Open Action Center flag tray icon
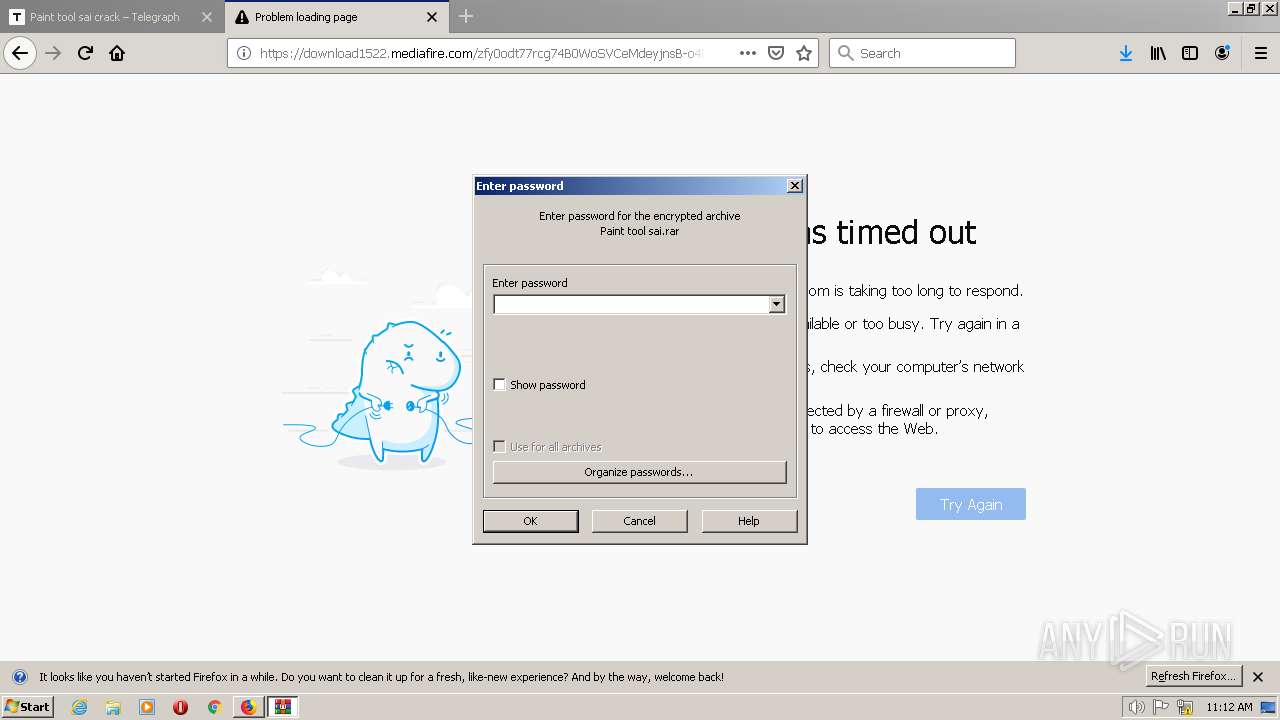The width and height of the screenshot is (1280, 720). point(1161,707)
